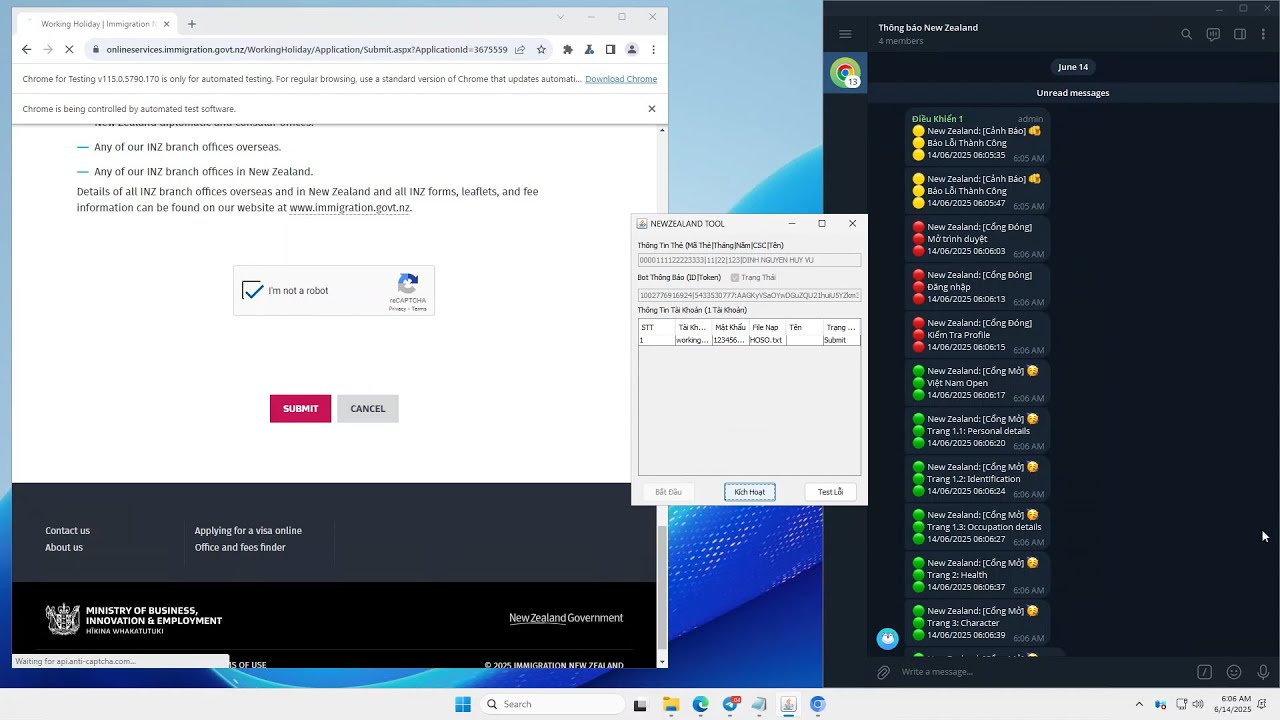This screenshot has width=1280, height=720.
Task: Click the Chrome address bar URL
Action: (307, 49)
